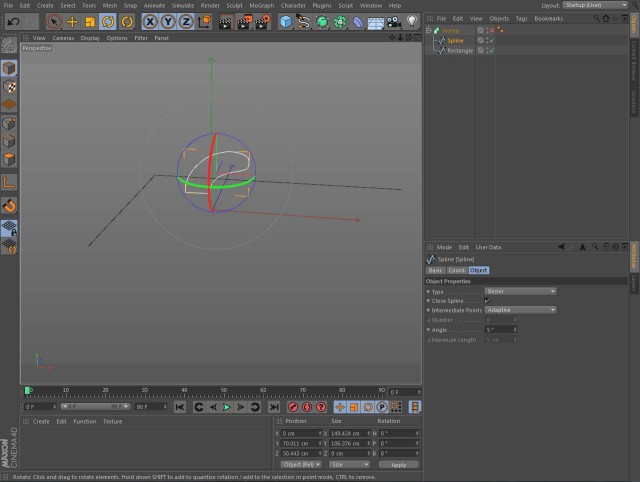Collapse the Sweep object tree
This screenshot has width=640, height=482.
coord(428,30)
